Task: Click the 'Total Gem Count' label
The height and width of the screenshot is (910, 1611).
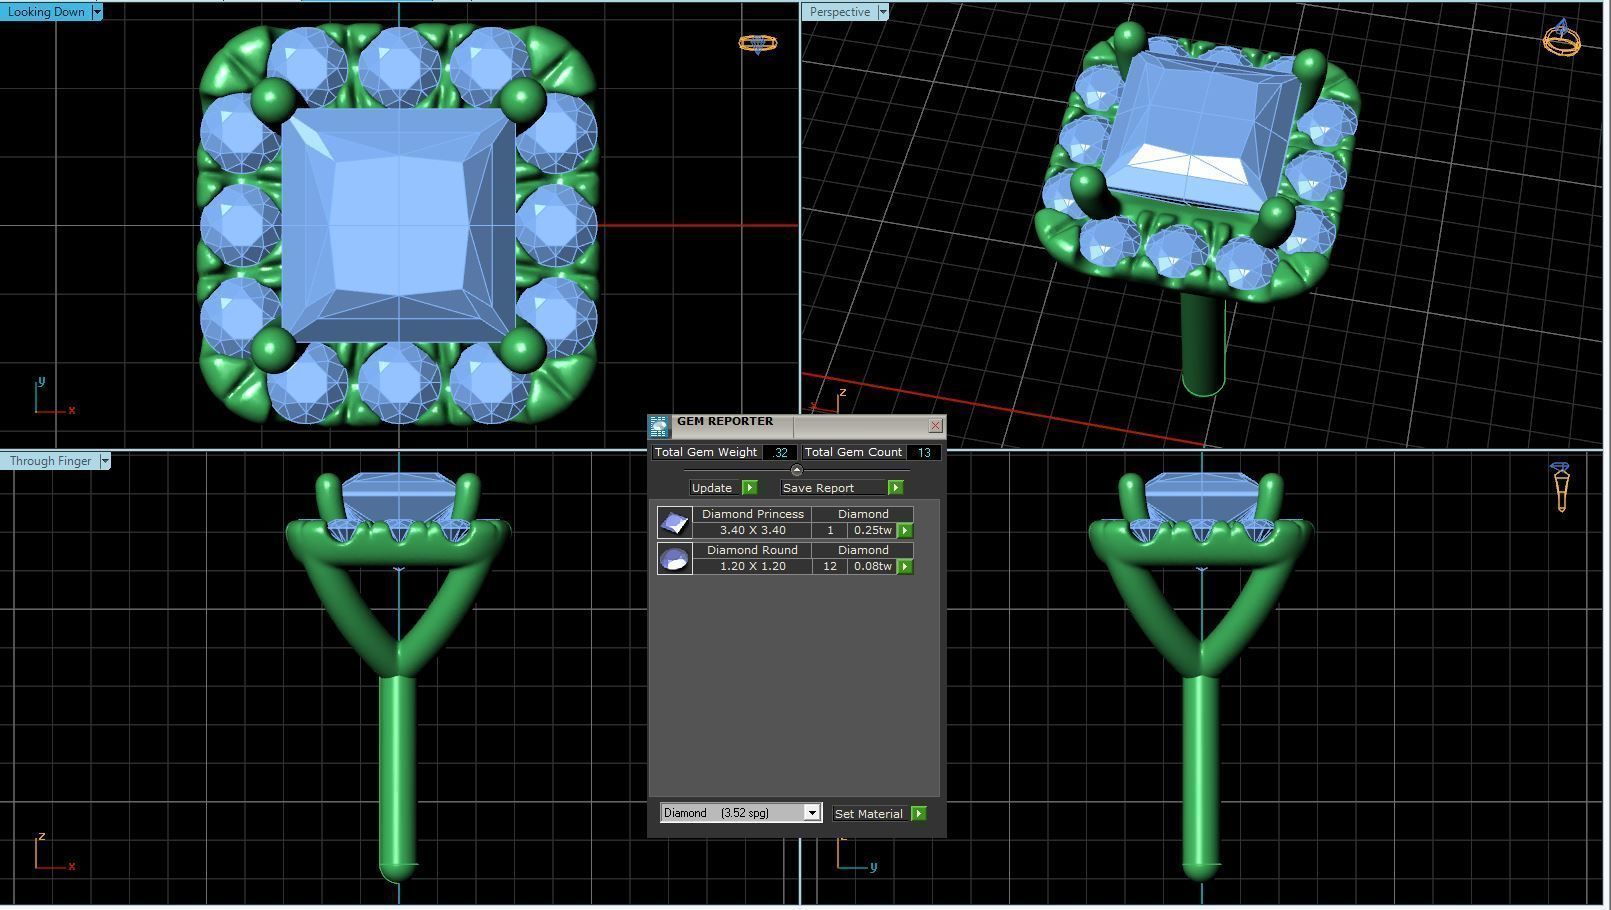Action: pyautogui.click(x=853, y=453)
